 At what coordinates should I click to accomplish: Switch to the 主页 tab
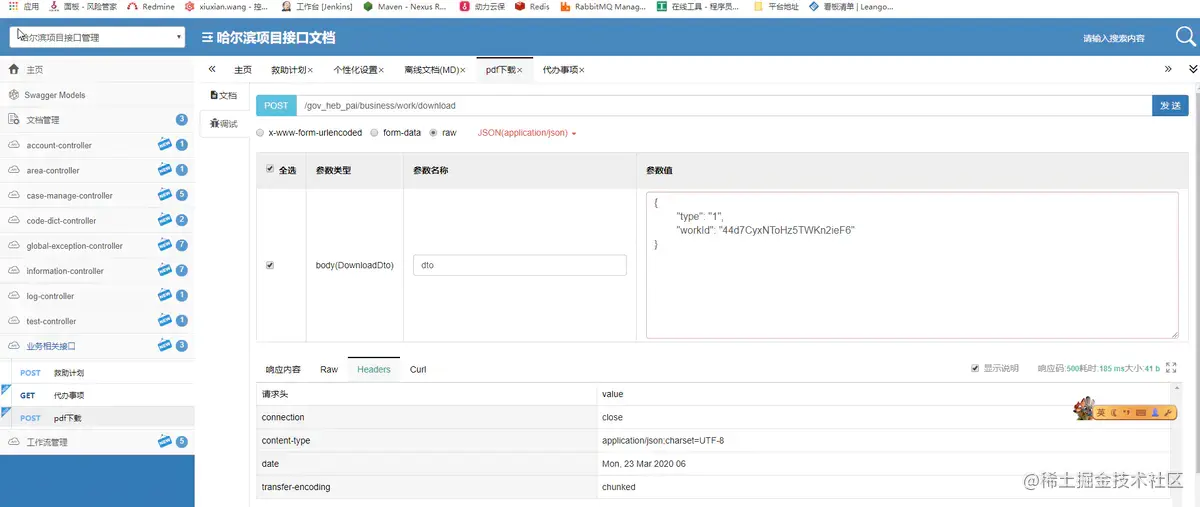[x=243, y=70]
